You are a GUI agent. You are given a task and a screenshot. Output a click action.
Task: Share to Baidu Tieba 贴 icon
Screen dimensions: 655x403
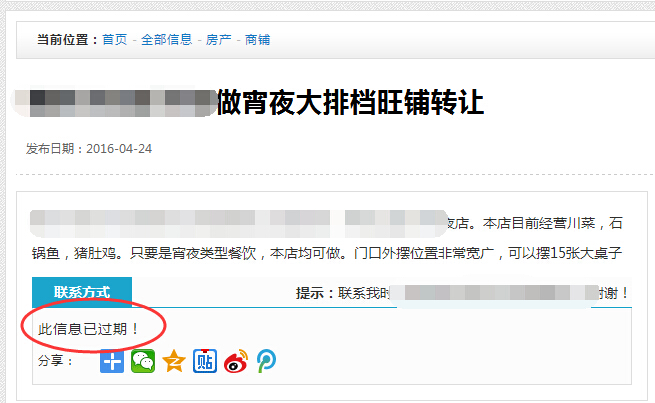[205, 361]
